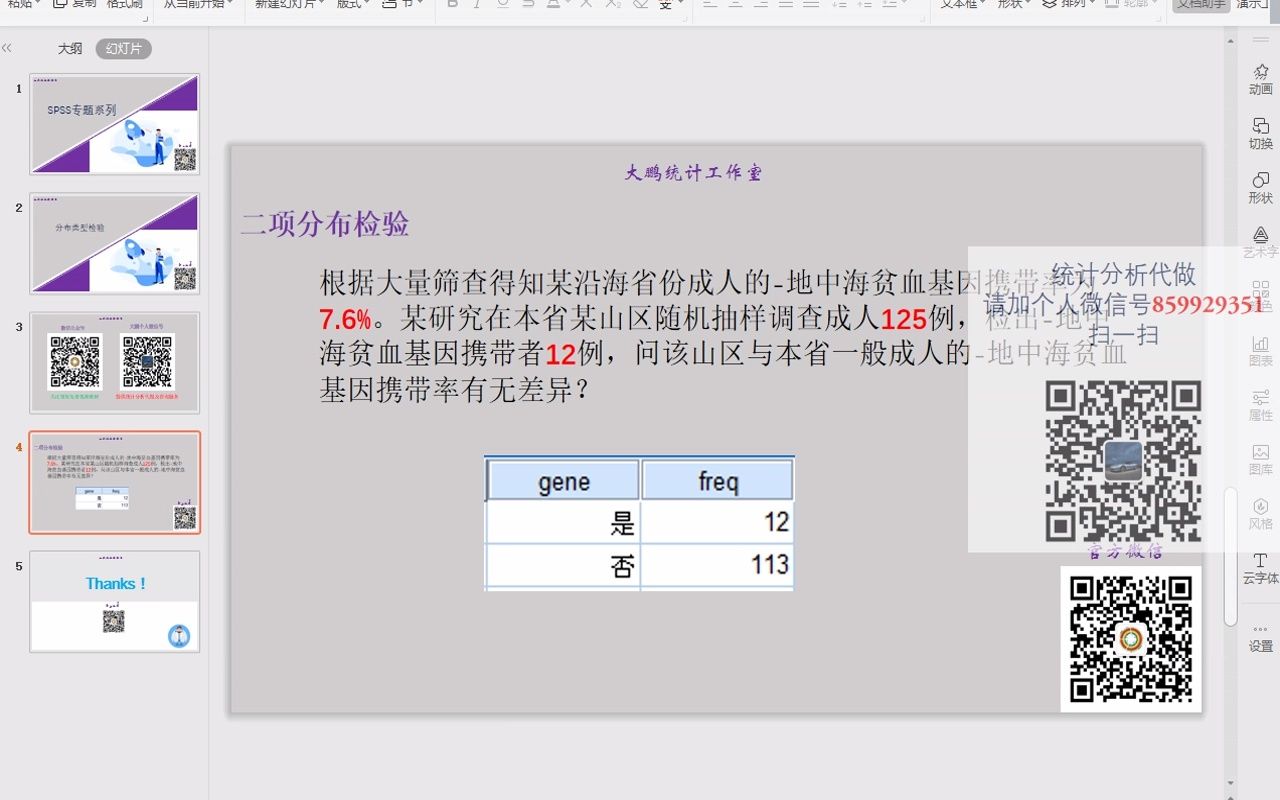Screen dimensions: 1280x800
Task: Select slide 1 SPSS专题系列 thumbnail
Action: 114,124
